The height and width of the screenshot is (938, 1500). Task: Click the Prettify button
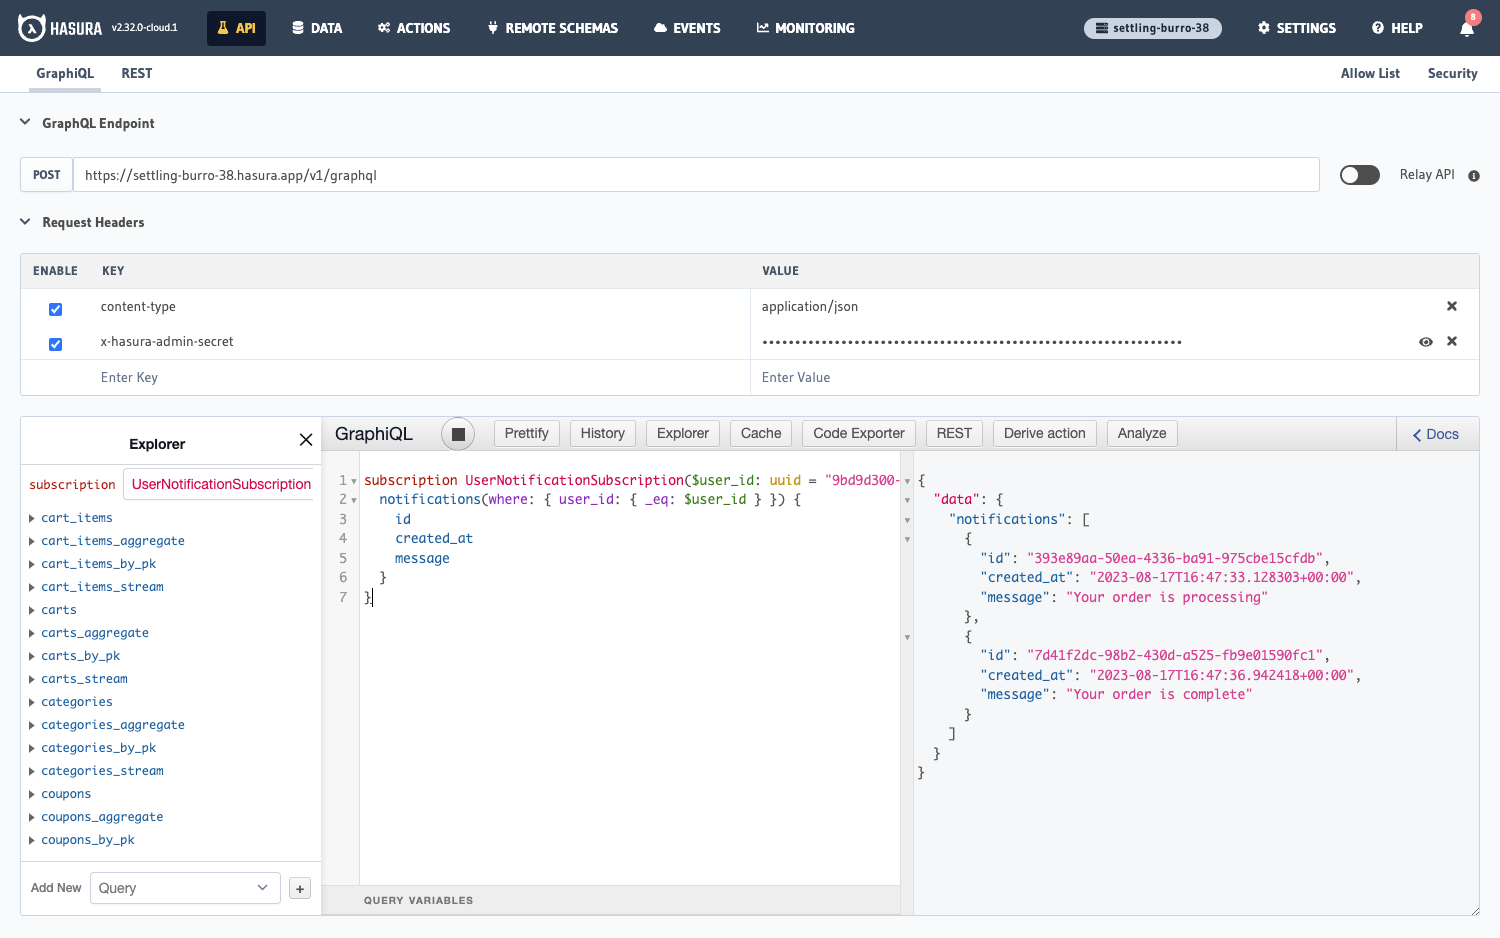tap(526, 432)
